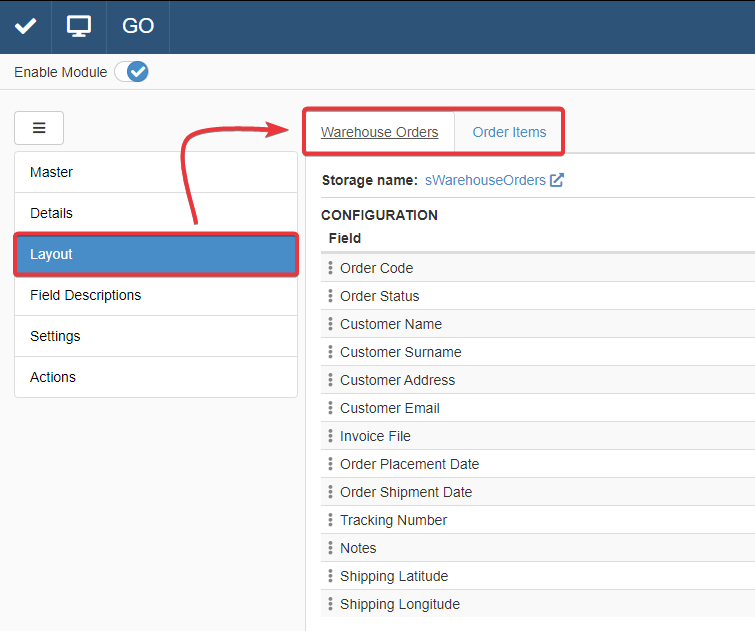Open the Actions section

(156, 377)
